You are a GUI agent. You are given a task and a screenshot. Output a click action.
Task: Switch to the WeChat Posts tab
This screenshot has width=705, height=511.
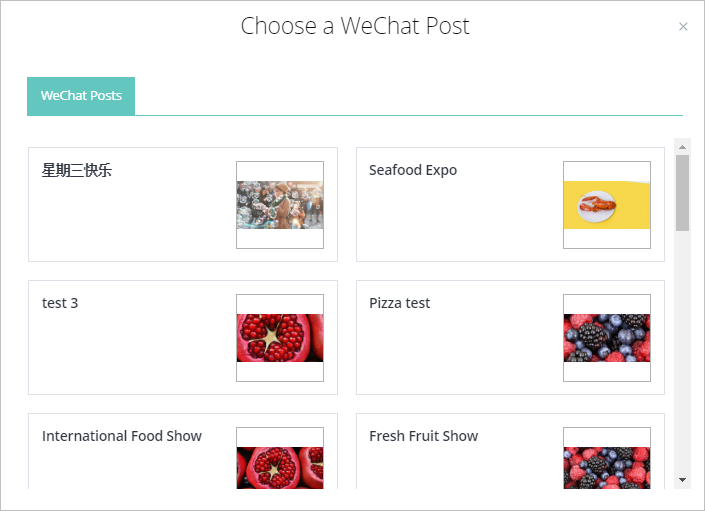coord(81,96)
